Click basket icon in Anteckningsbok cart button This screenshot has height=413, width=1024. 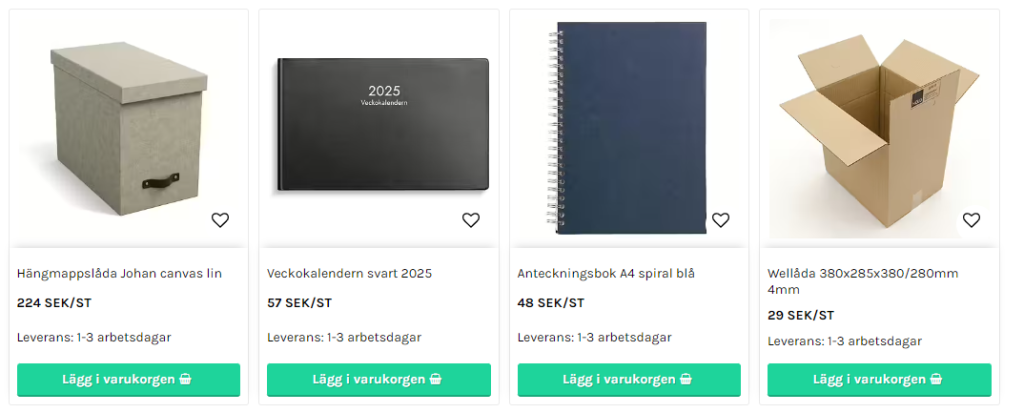[x=686, y=379]
